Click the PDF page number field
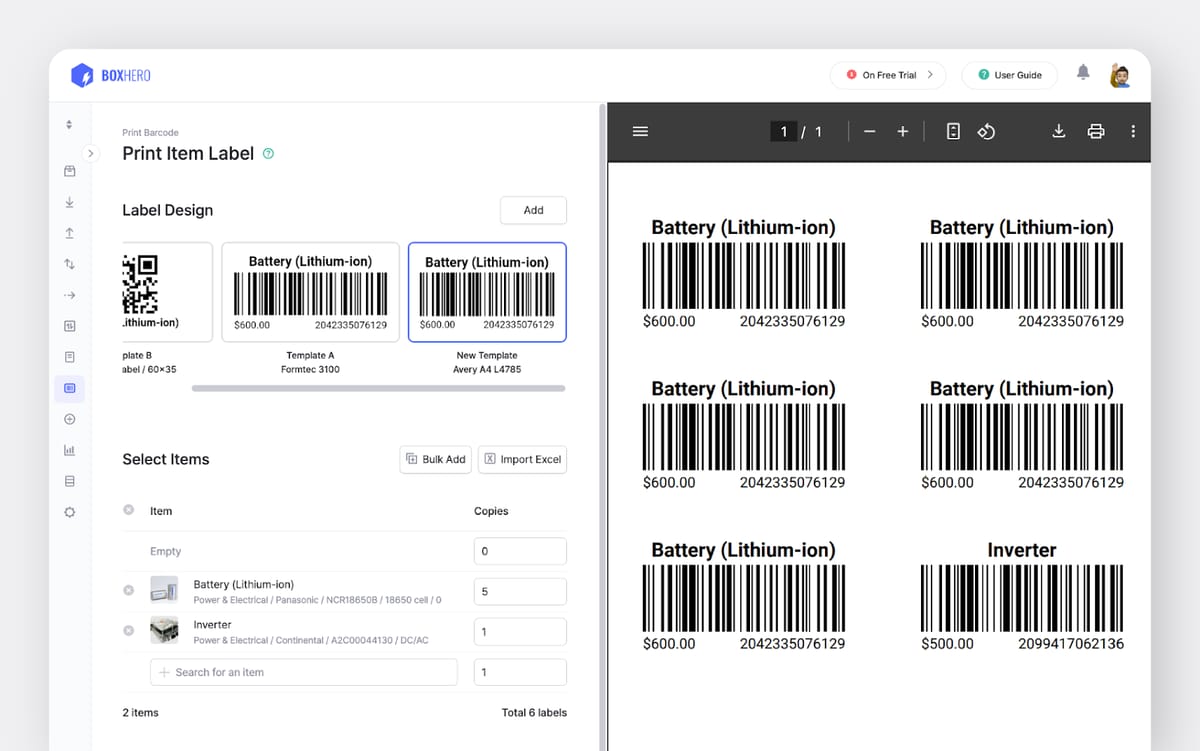1200x751 pixels. click(x=784, y=131)
